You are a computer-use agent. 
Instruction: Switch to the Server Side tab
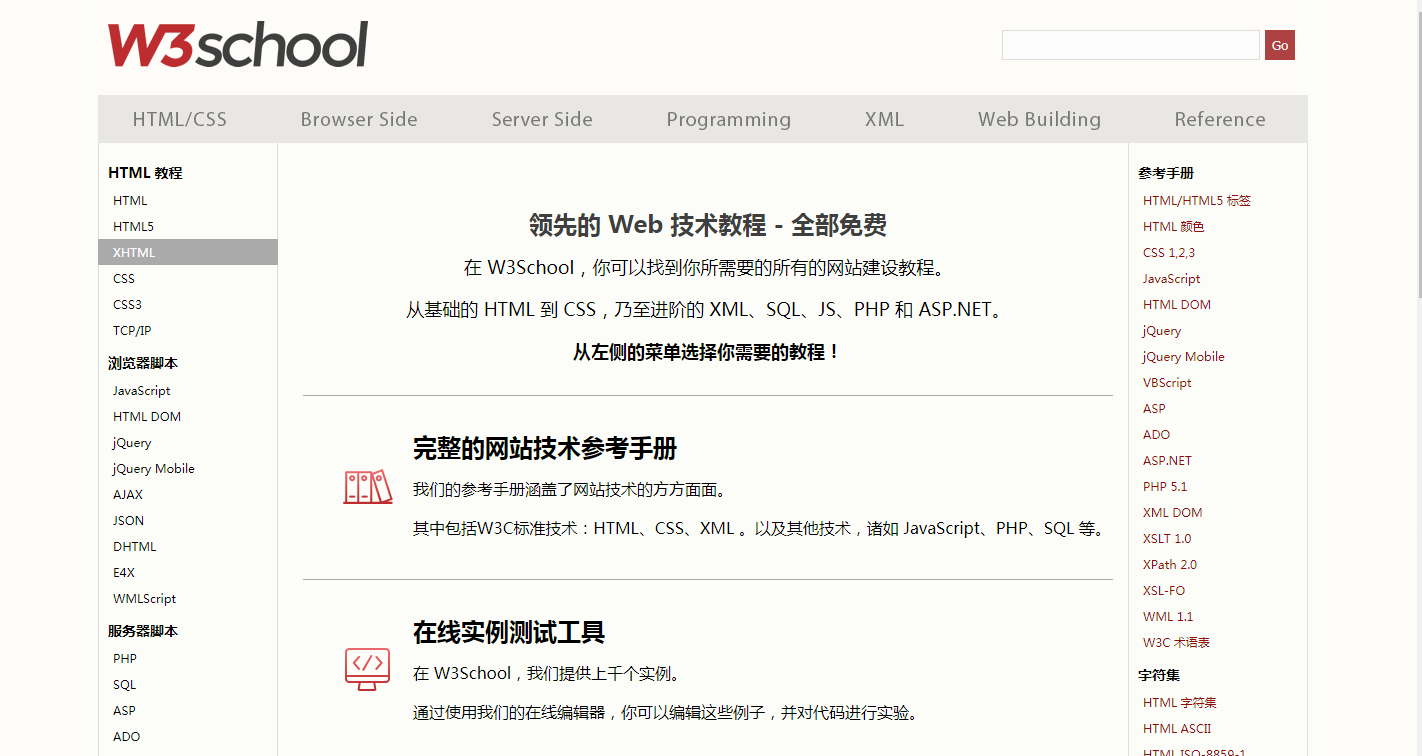(542, 119)
